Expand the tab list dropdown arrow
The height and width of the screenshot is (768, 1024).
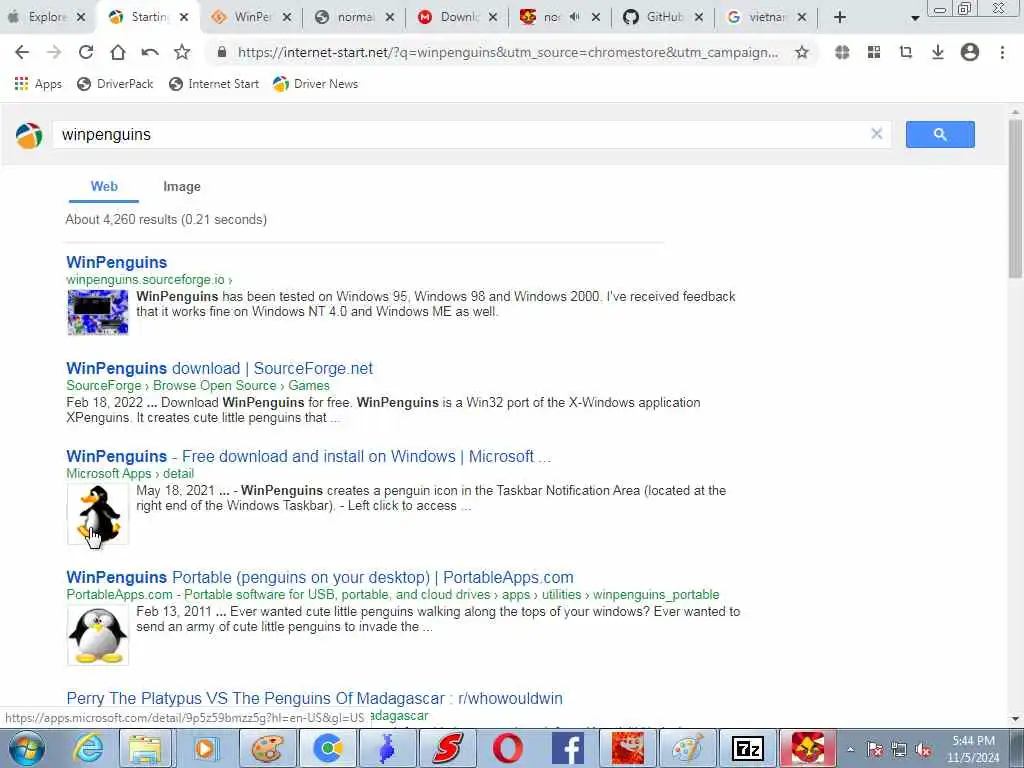coord(915,18)
